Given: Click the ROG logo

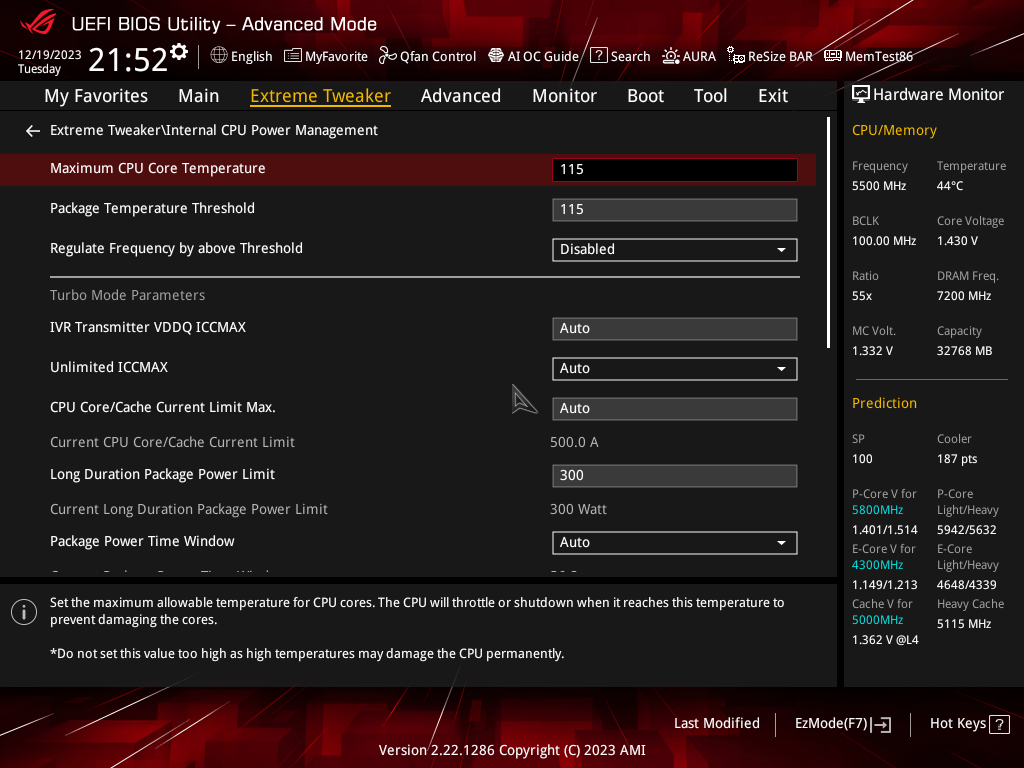Looking at the screenshot, I should 38,23.
